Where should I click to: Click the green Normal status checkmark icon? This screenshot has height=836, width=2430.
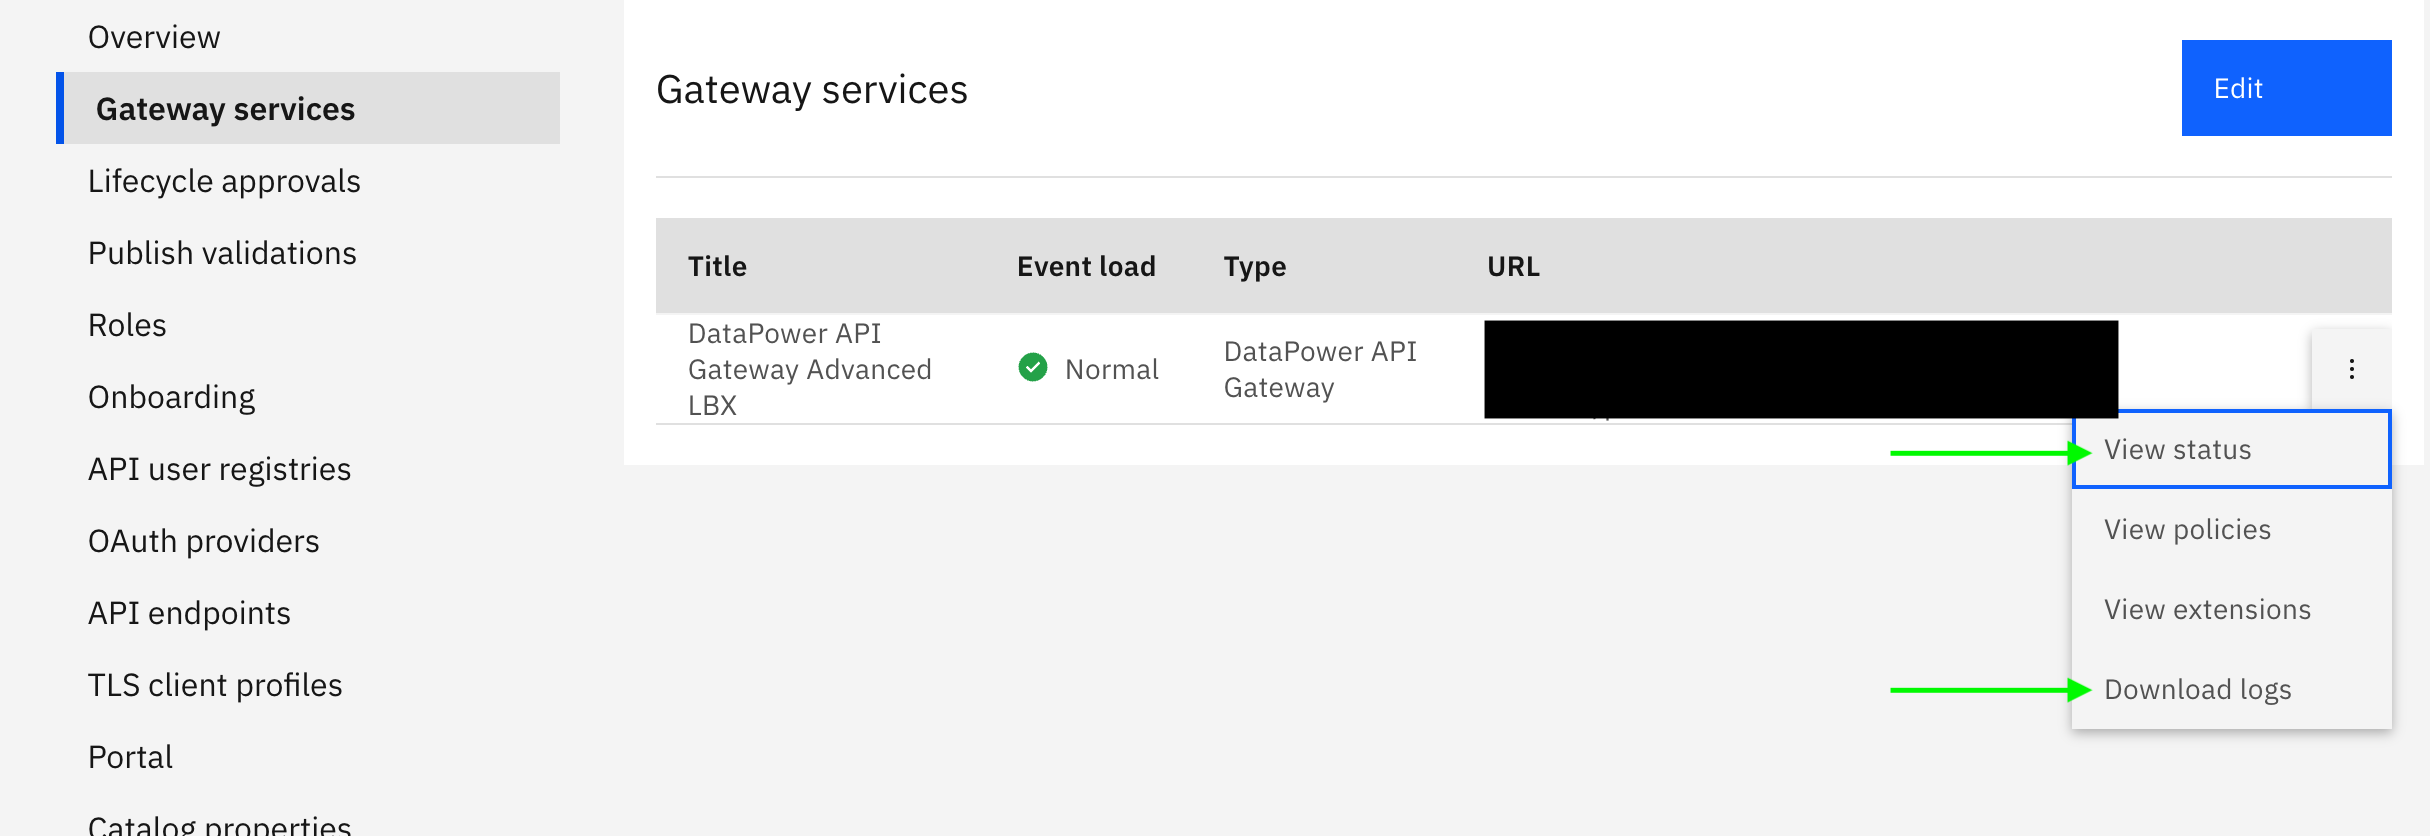point(1032,368)
